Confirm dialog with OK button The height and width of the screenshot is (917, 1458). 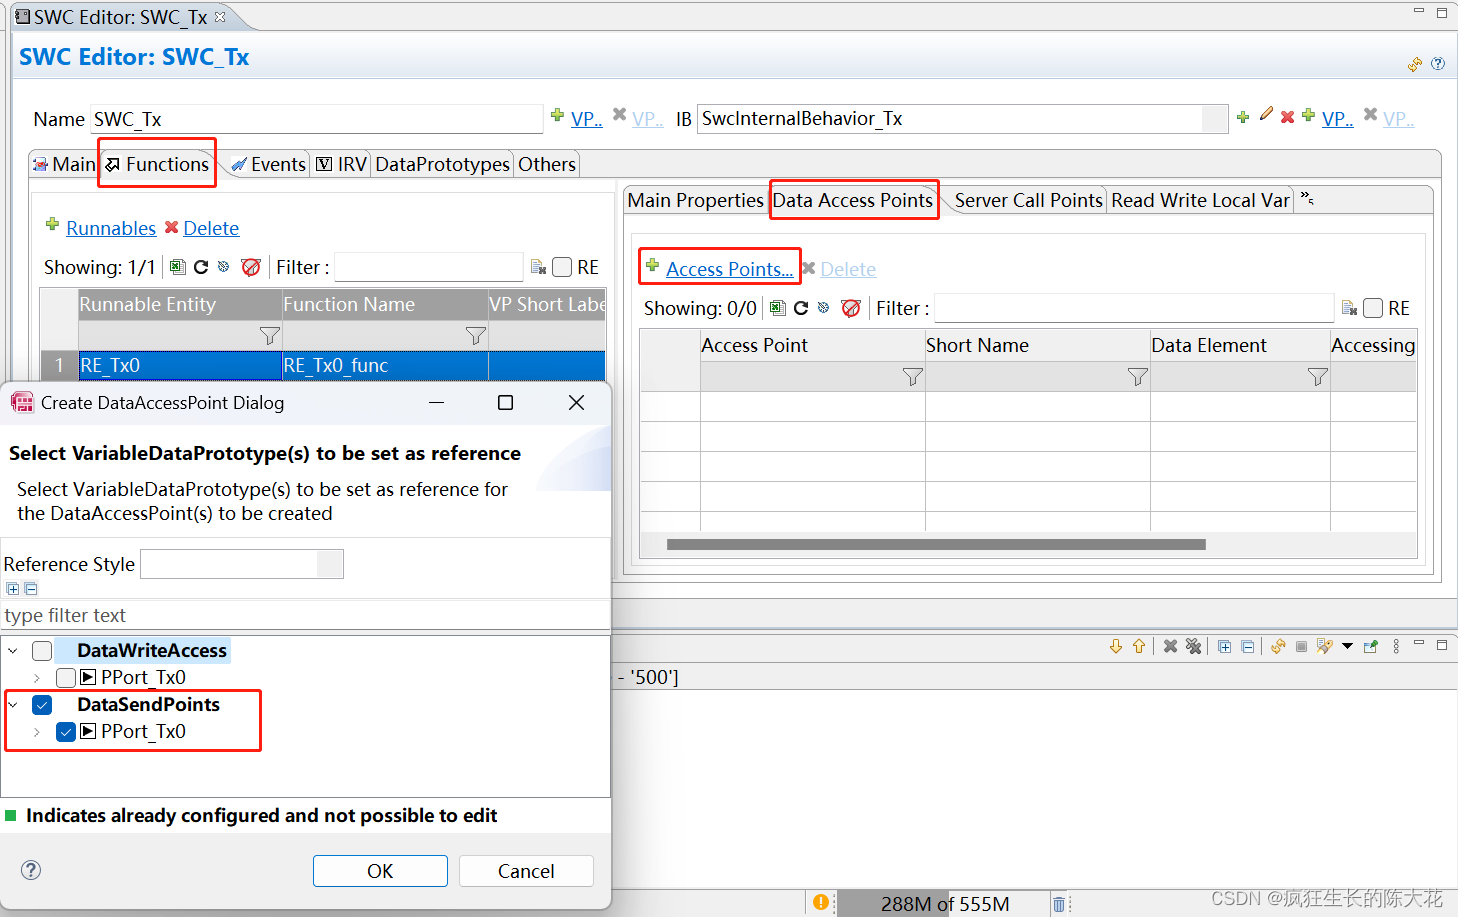click(x=380, y=870)
